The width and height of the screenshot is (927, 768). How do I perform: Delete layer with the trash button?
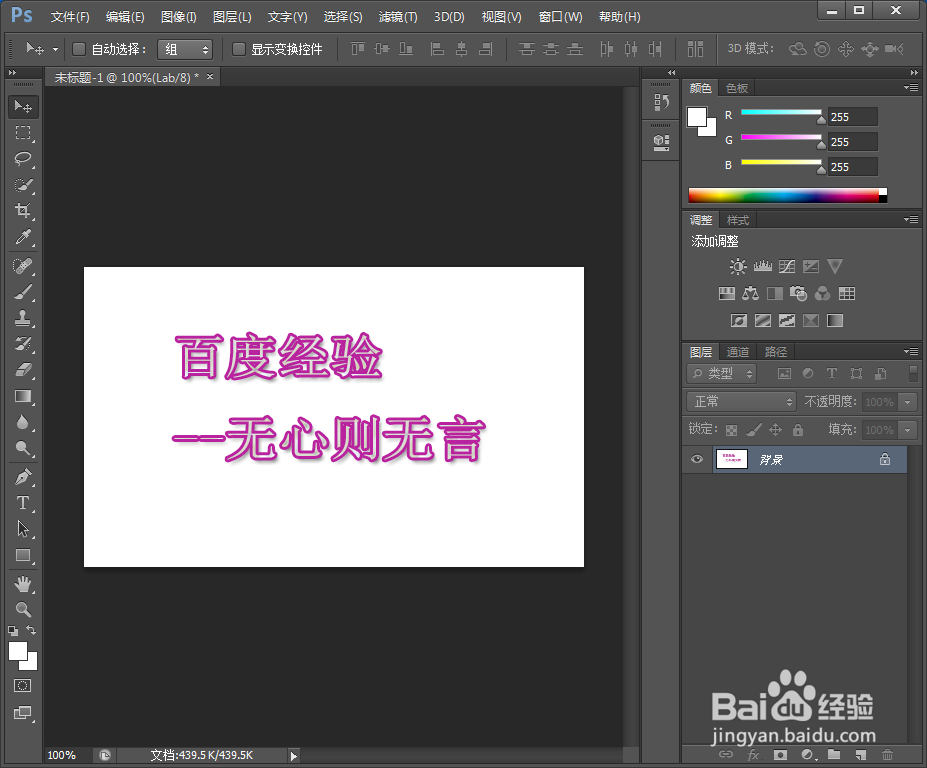(x=887, y=755)
